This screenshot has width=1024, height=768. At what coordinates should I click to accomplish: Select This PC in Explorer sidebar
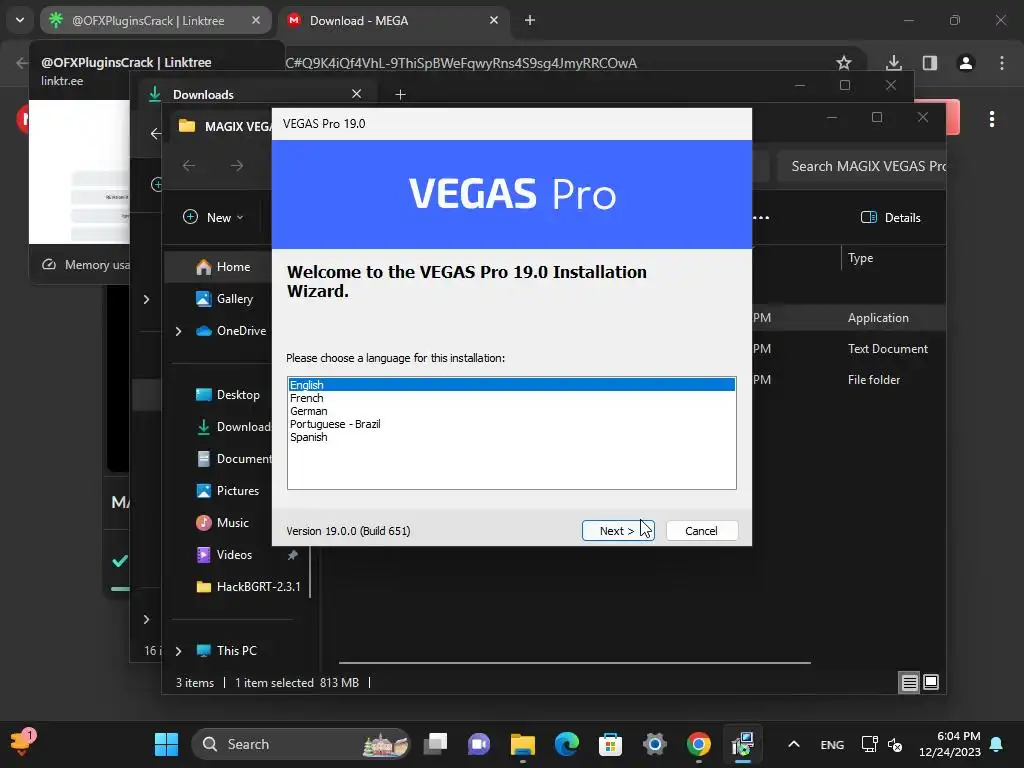227,650
